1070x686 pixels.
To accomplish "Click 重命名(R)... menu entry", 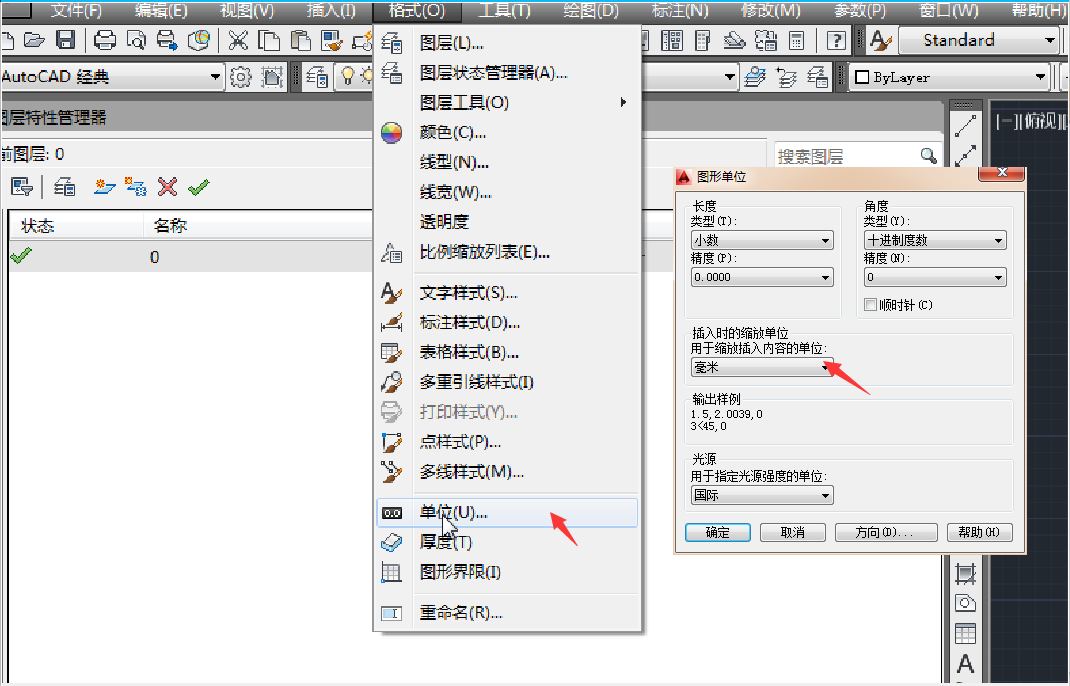I will (x=507, y=613).
